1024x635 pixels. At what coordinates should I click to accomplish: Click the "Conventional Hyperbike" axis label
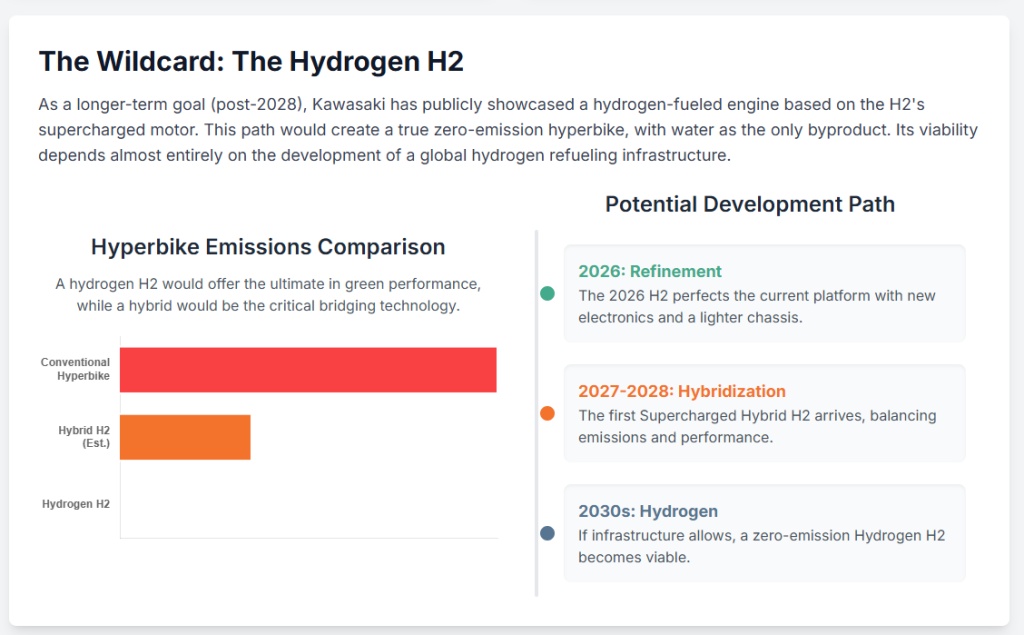click(75, 370)
